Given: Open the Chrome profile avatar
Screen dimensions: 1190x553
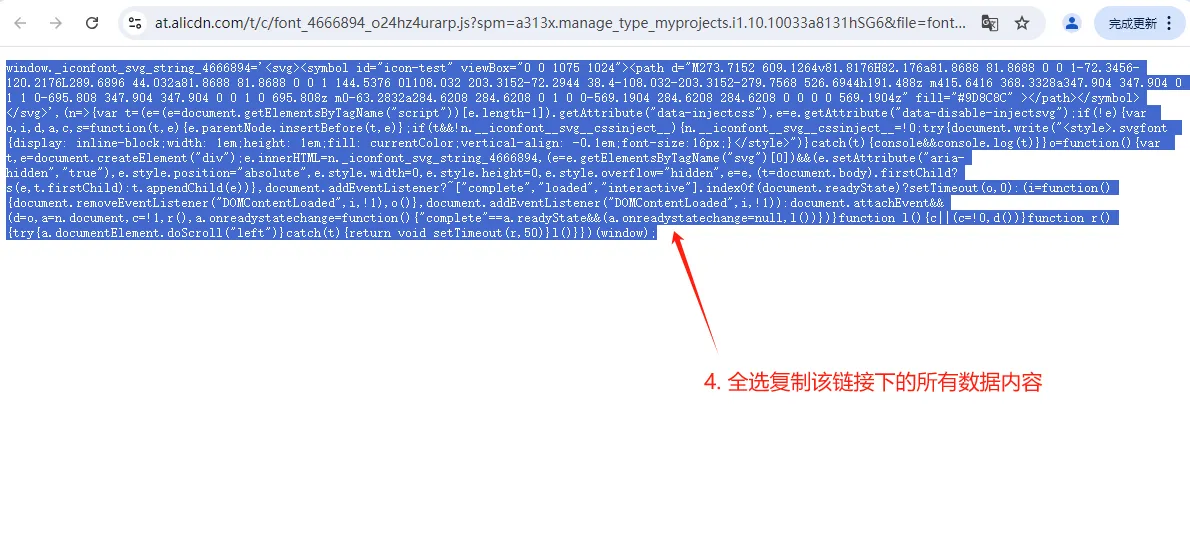Looking at the screenshot, I should 1072,24.
